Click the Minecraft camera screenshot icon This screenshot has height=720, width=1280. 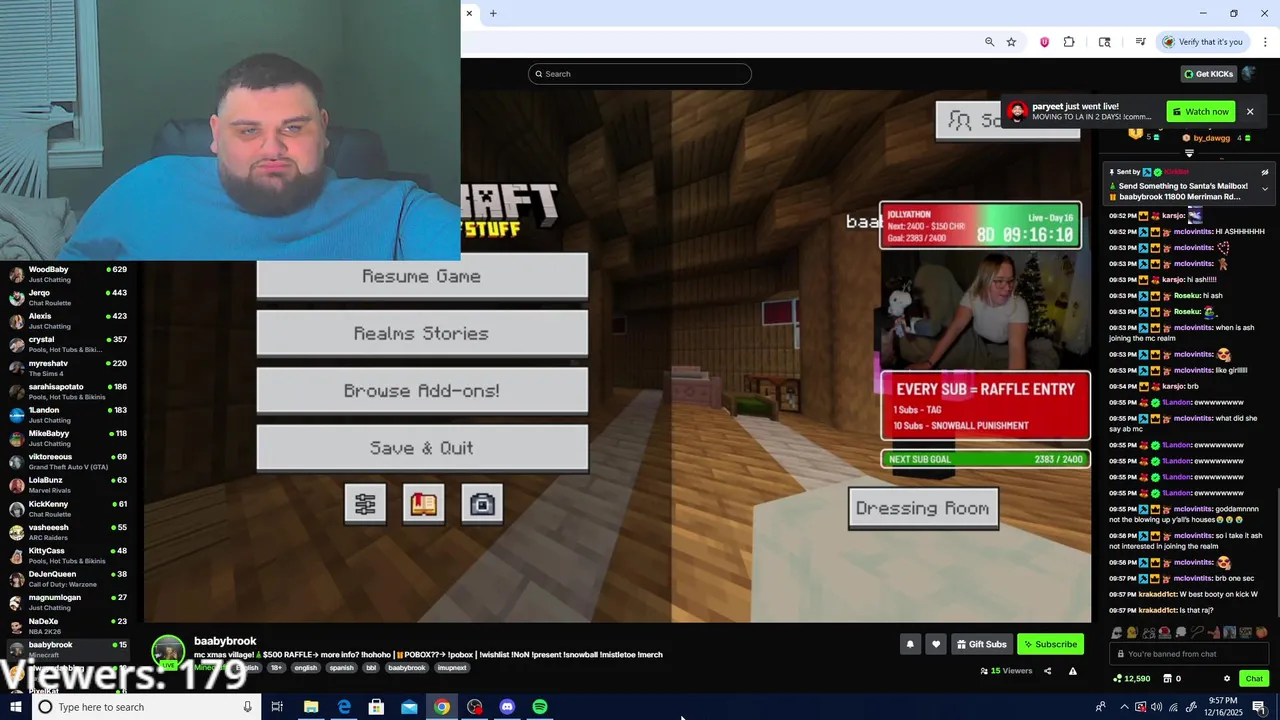(x=482, y=505)
